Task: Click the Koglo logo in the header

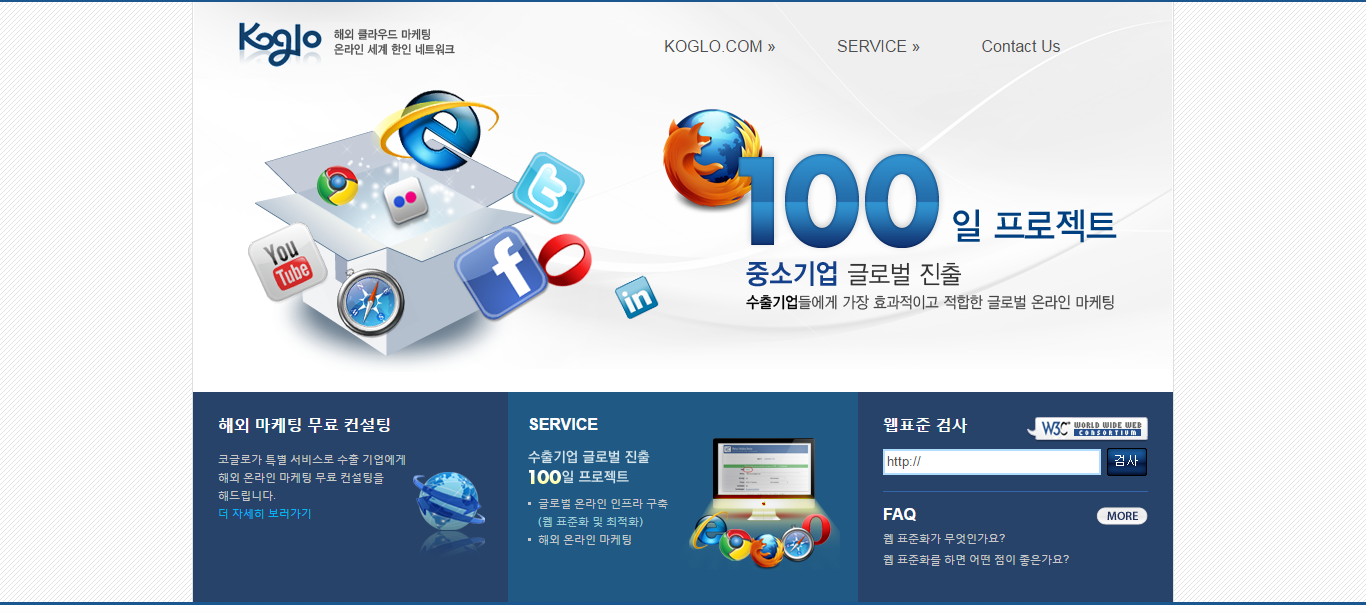Action: (279, 43)
